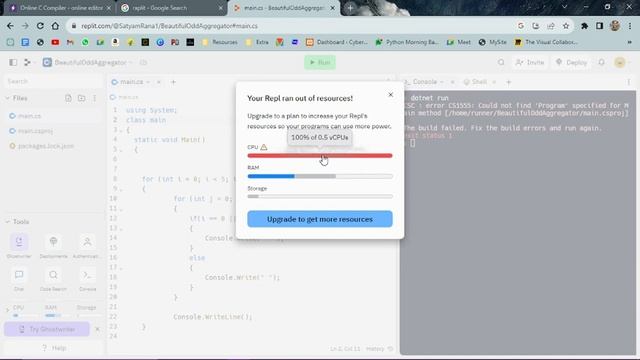Go to browser home page

[55, 26]
